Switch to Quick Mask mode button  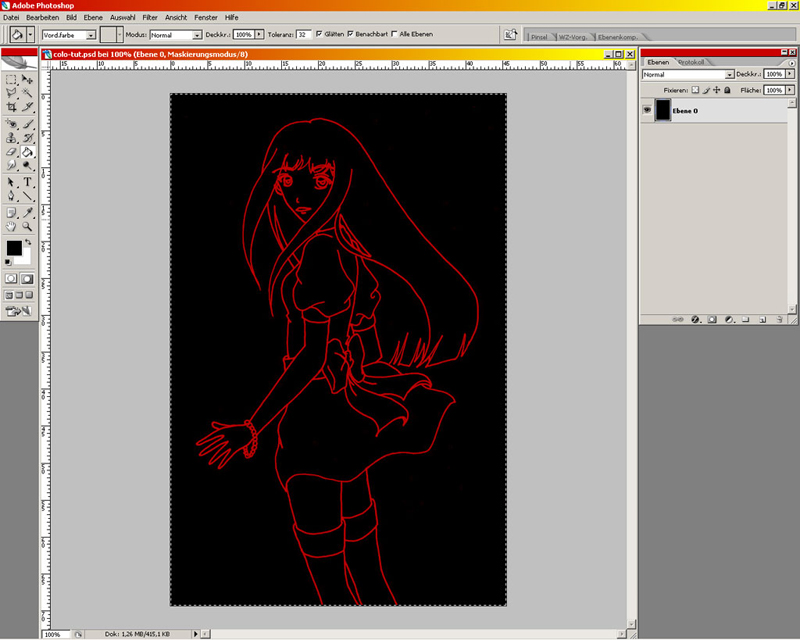pyautogui.click(x=28, y=279)
